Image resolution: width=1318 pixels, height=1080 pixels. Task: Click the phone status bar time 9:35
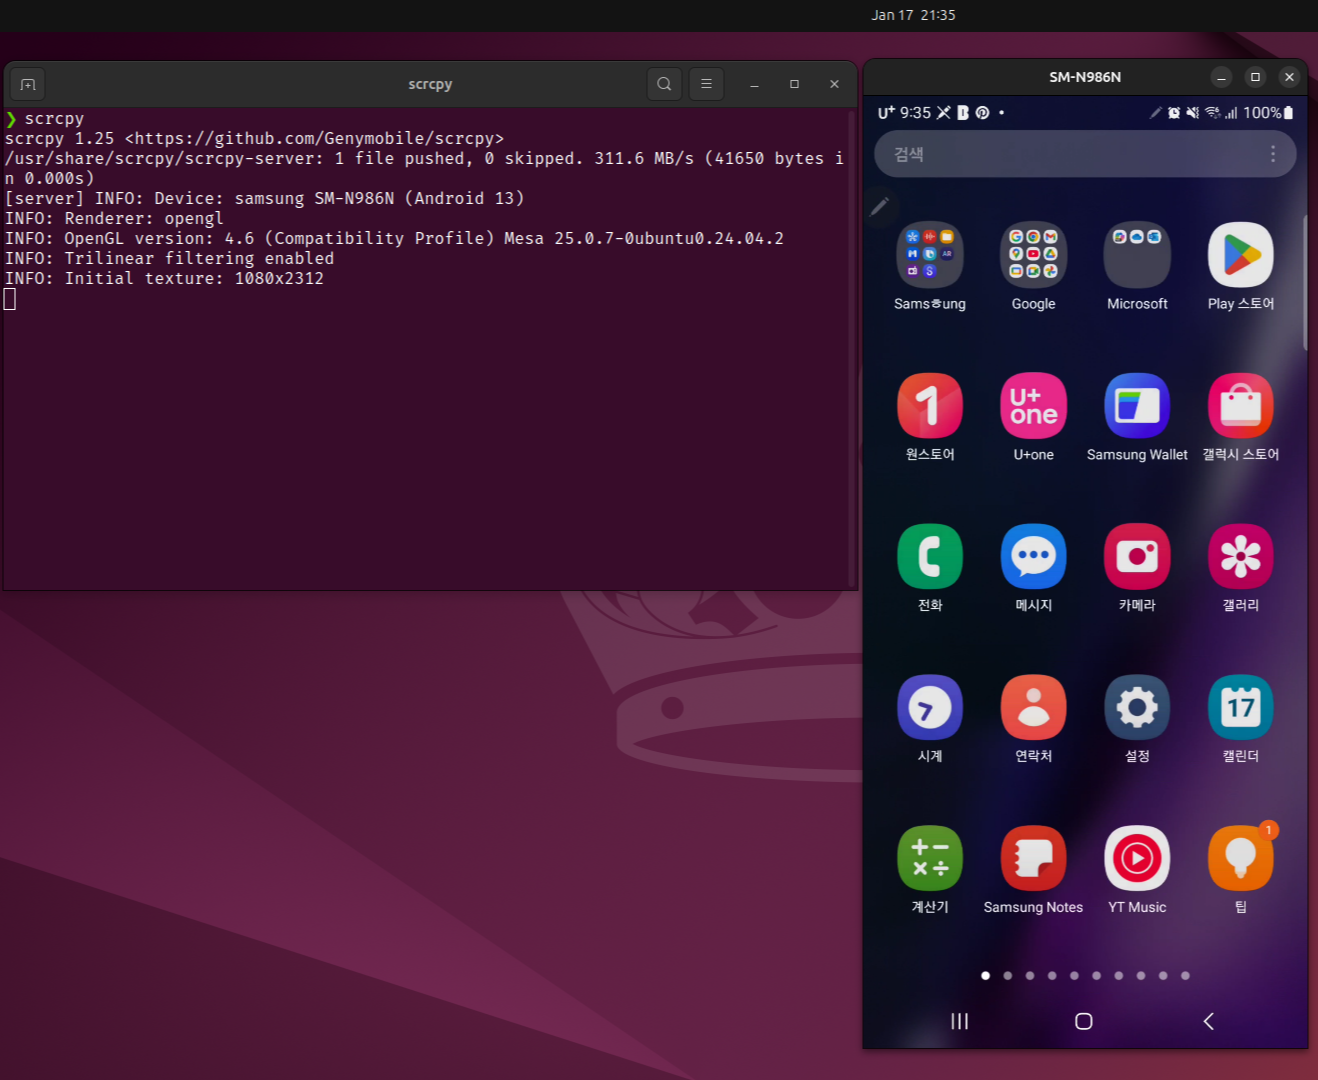(x=915, y=113)
